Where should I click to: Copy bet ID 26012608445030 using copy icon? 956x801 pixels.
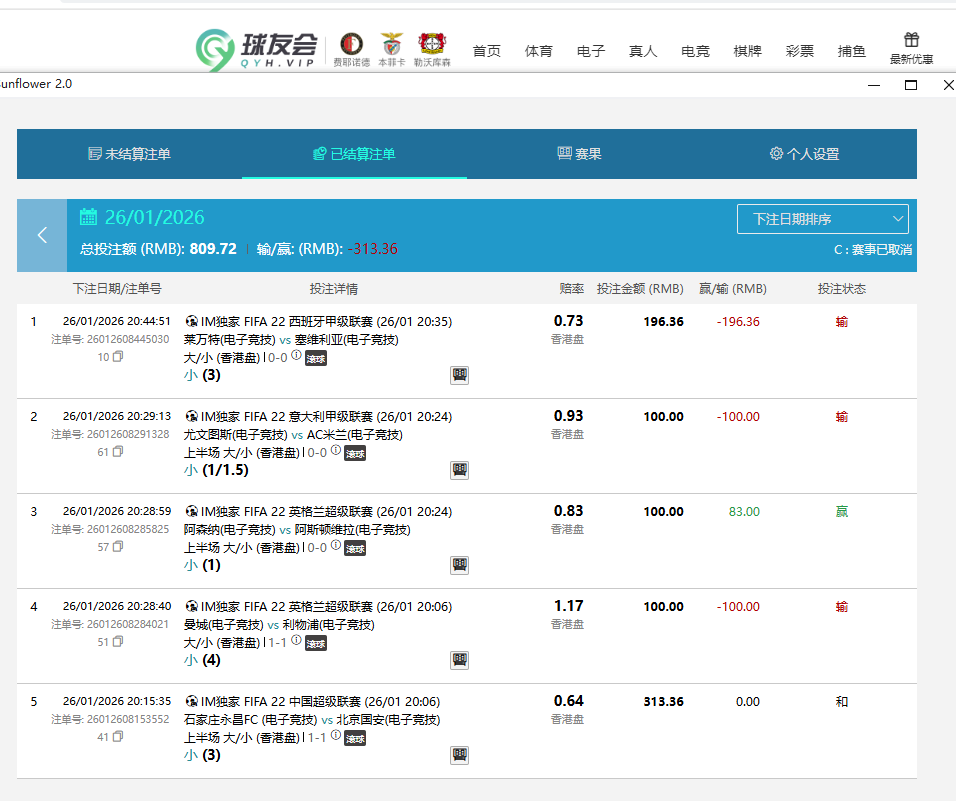click(118, 357)
